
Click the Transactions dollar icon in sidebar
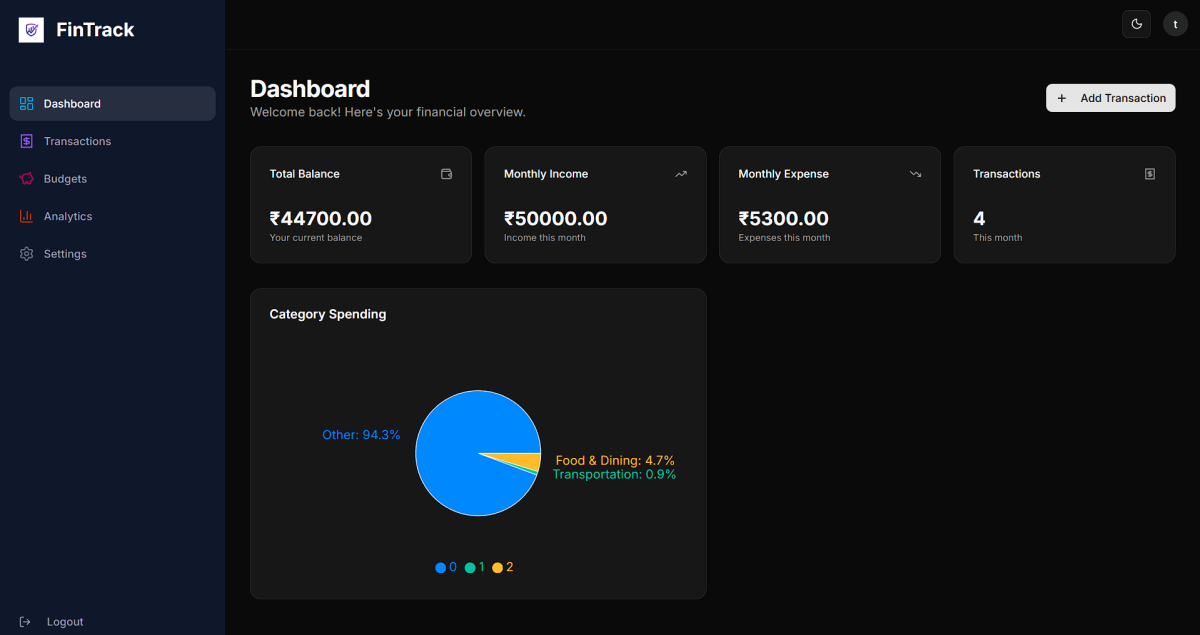pos(27,141)
